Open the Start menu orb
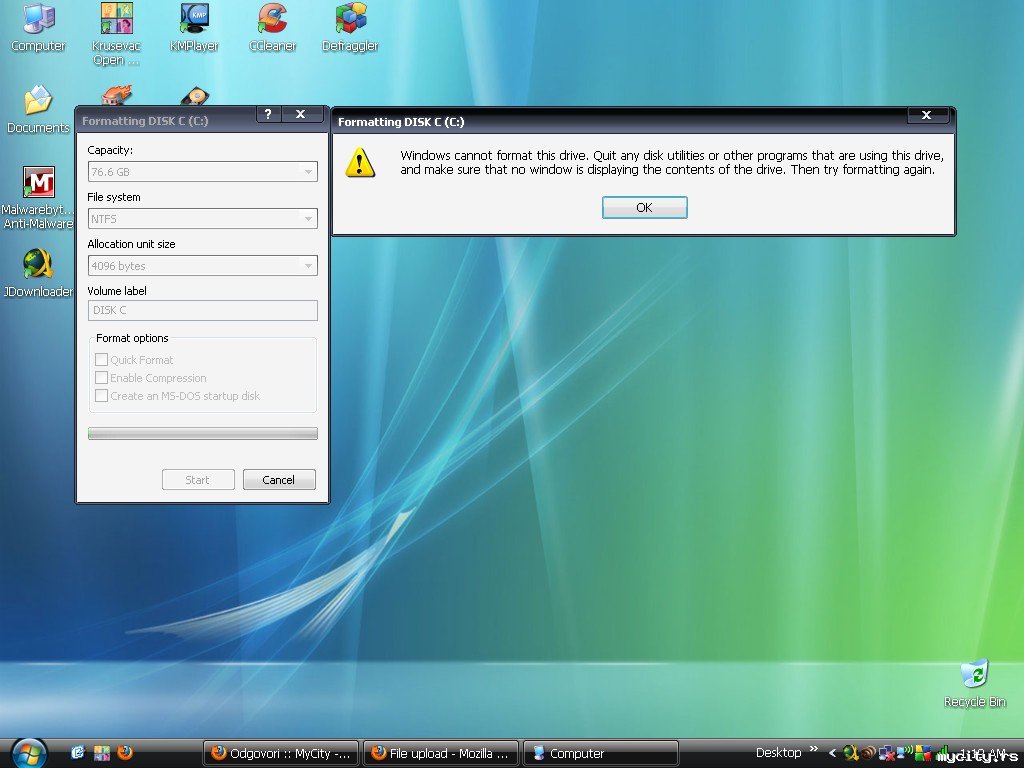The width and height of the screenshot is (1024, 768). [29, 753]
